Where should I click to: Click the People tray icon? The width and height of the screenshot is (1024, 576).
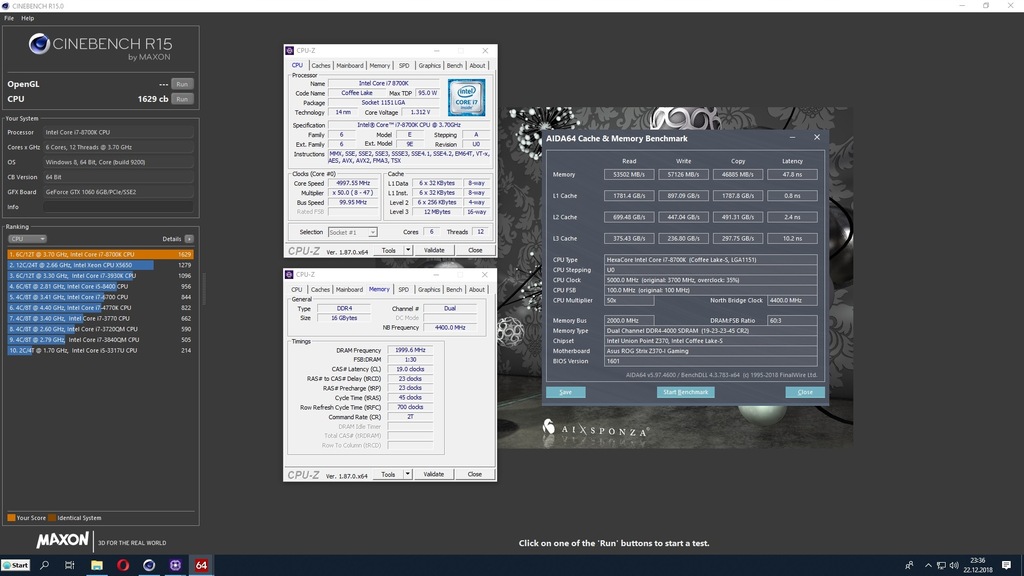[909, 566]
